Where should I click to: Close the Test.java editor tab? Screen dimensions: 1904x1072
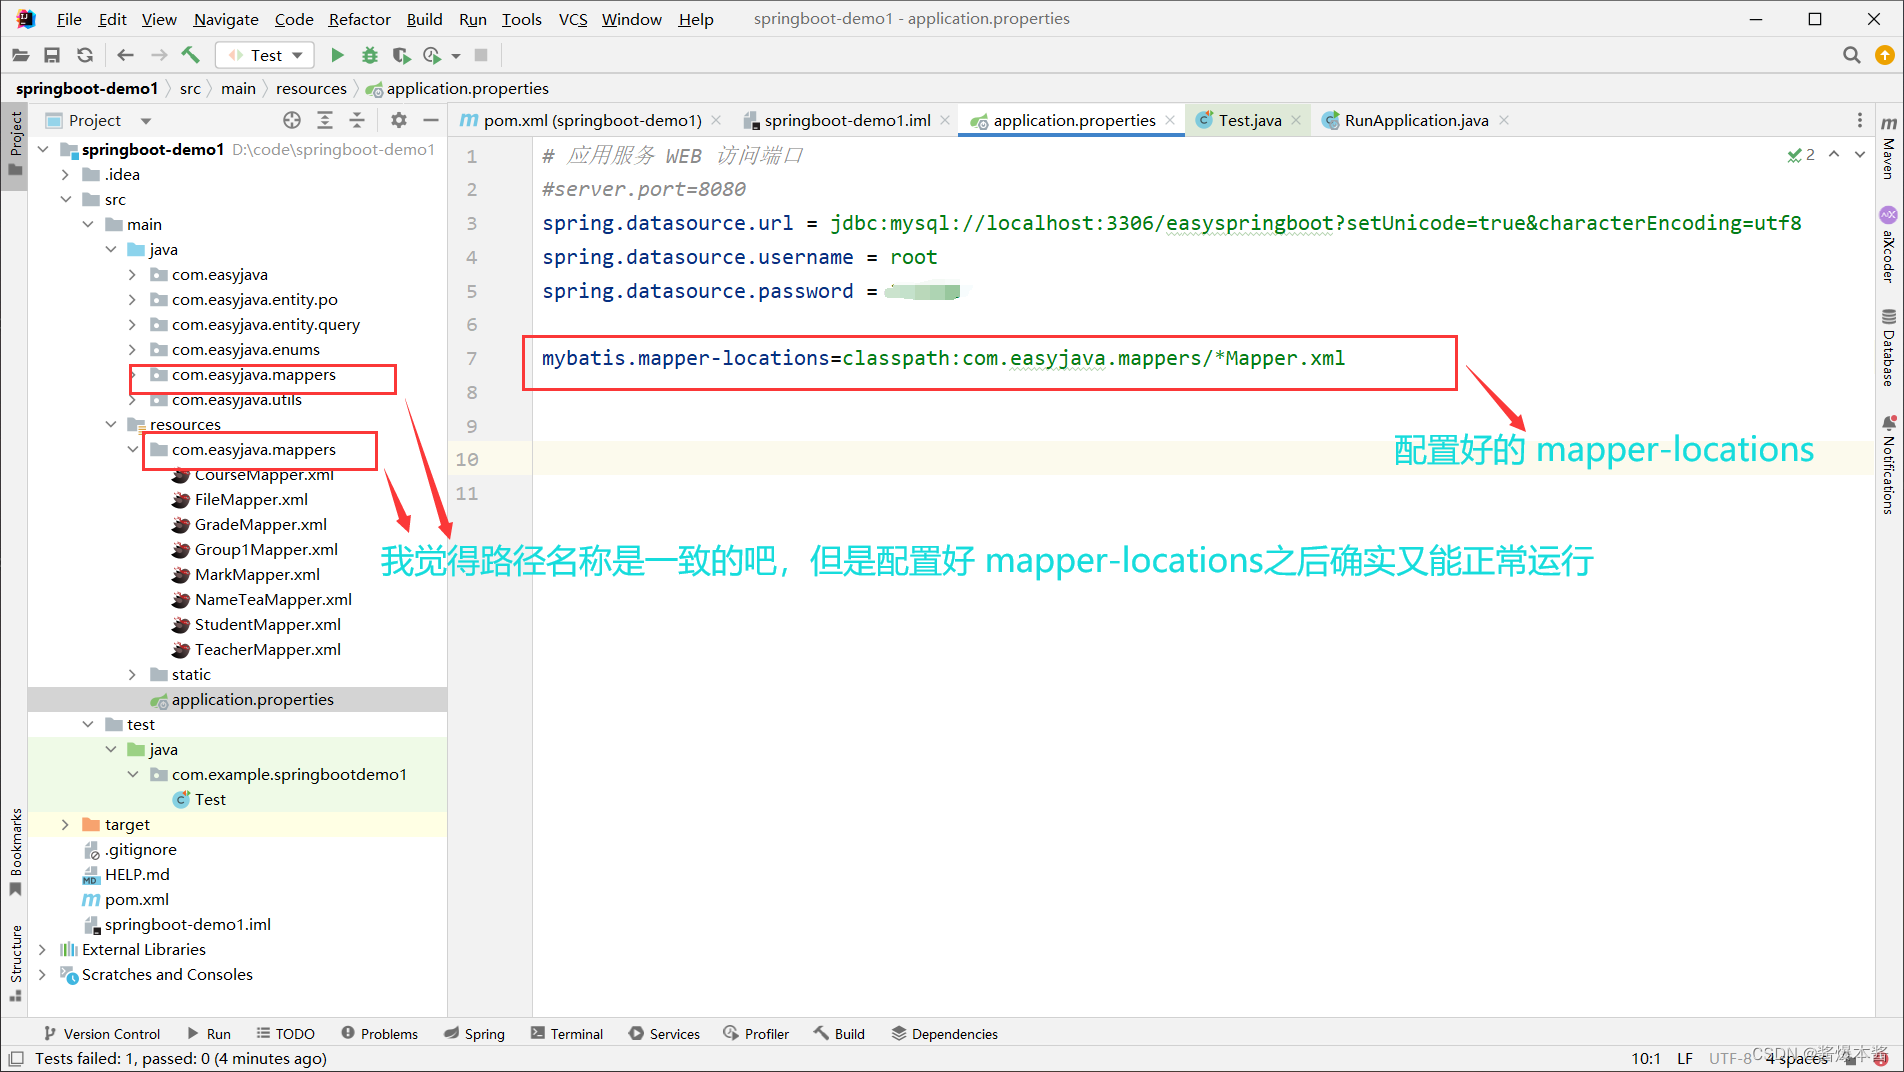[1297, 120]
